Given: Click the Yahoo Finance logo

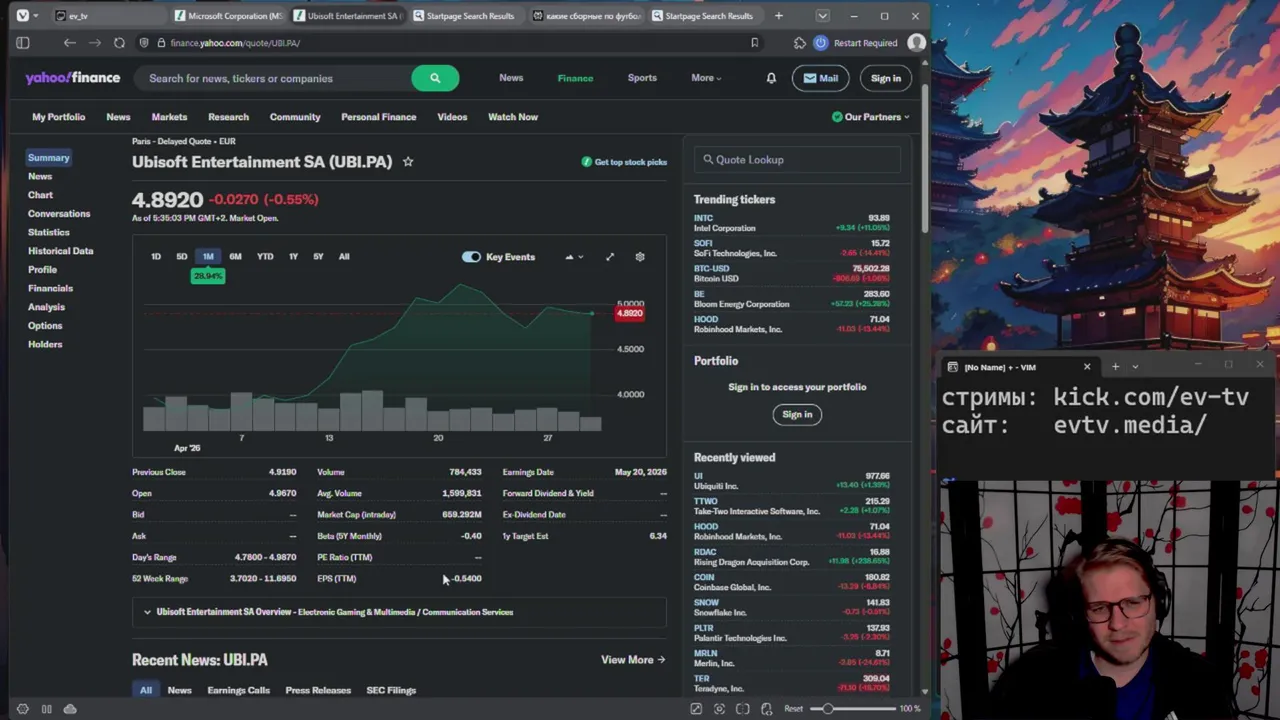Looking at the screenshot, I should click(73, 78).
